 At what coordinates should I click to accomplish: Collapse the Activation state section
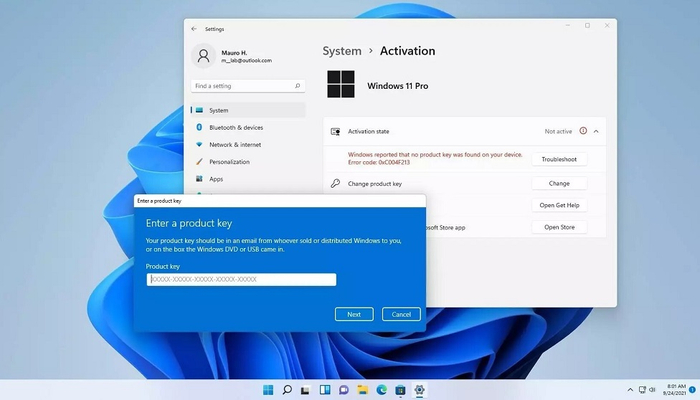click(596, 131)
